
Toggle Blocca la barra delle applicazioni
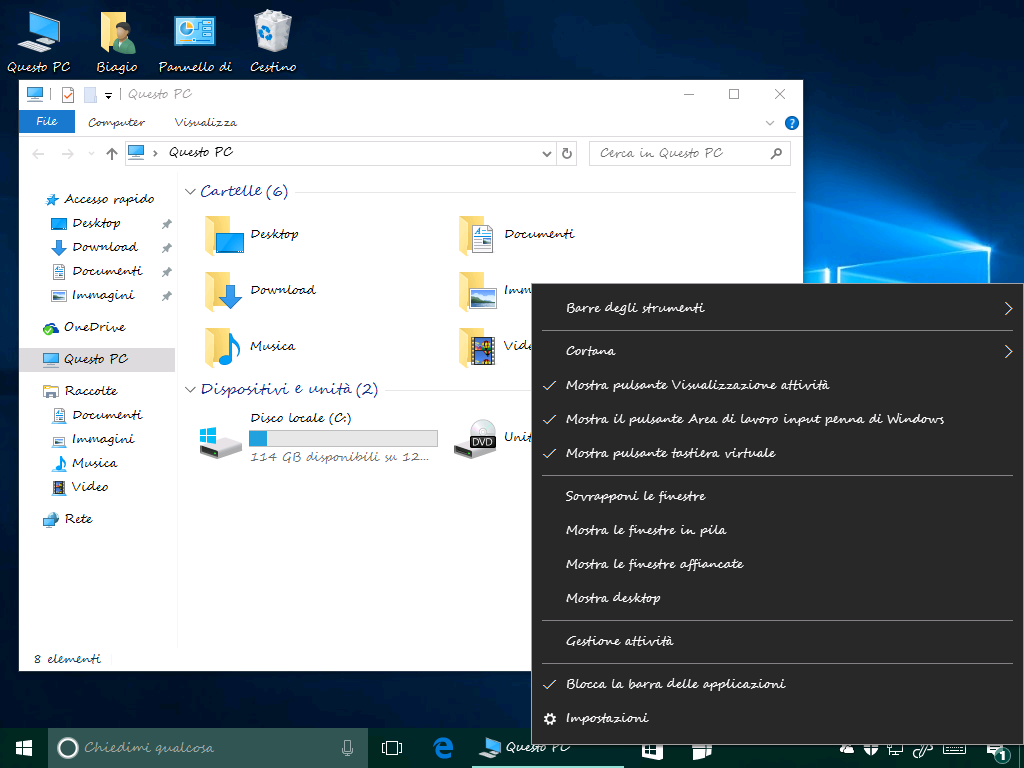pos(778,684)
